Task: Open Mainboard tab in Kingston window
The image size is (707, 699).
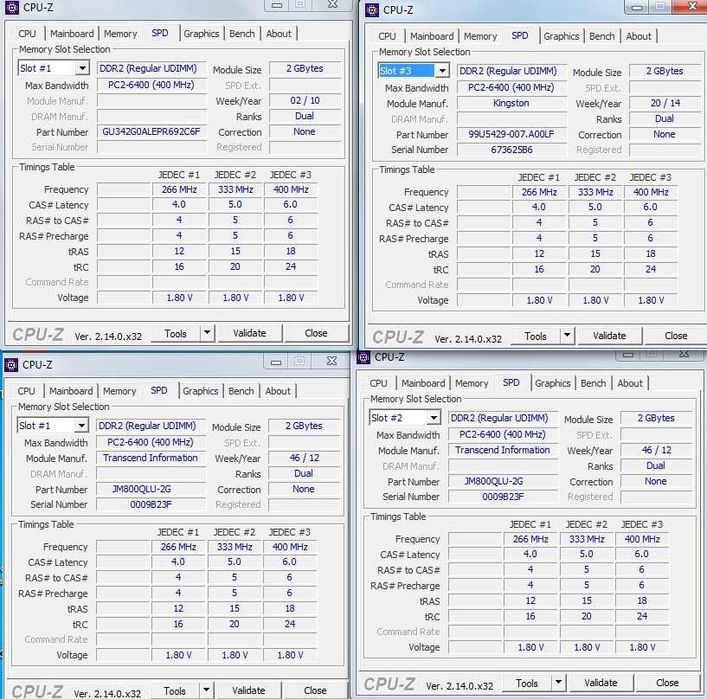Action: coord(432,37)
